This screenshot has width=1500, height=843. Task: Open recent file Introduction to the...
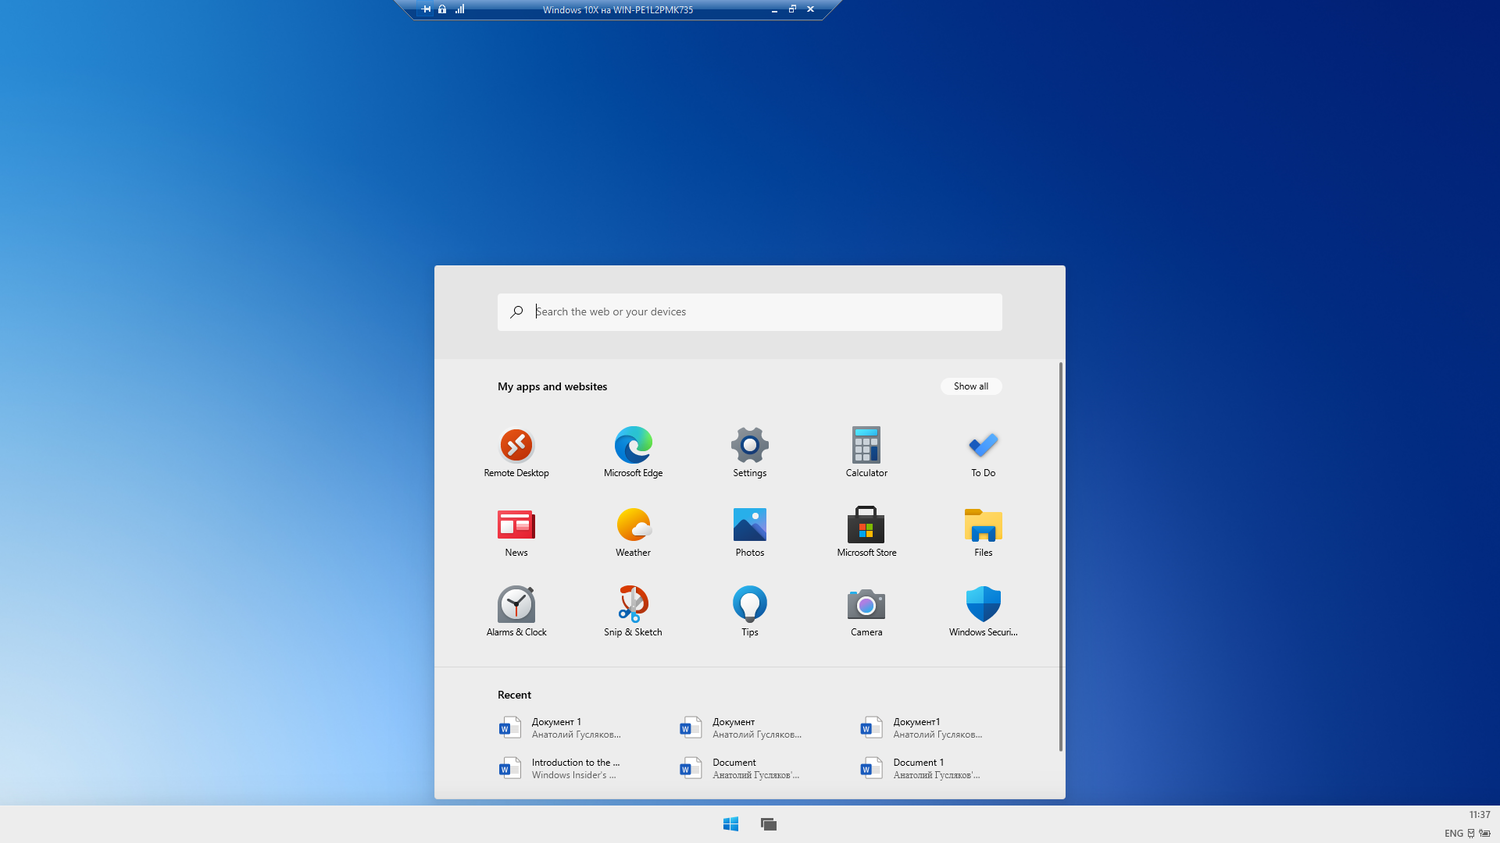coord(560,768)
